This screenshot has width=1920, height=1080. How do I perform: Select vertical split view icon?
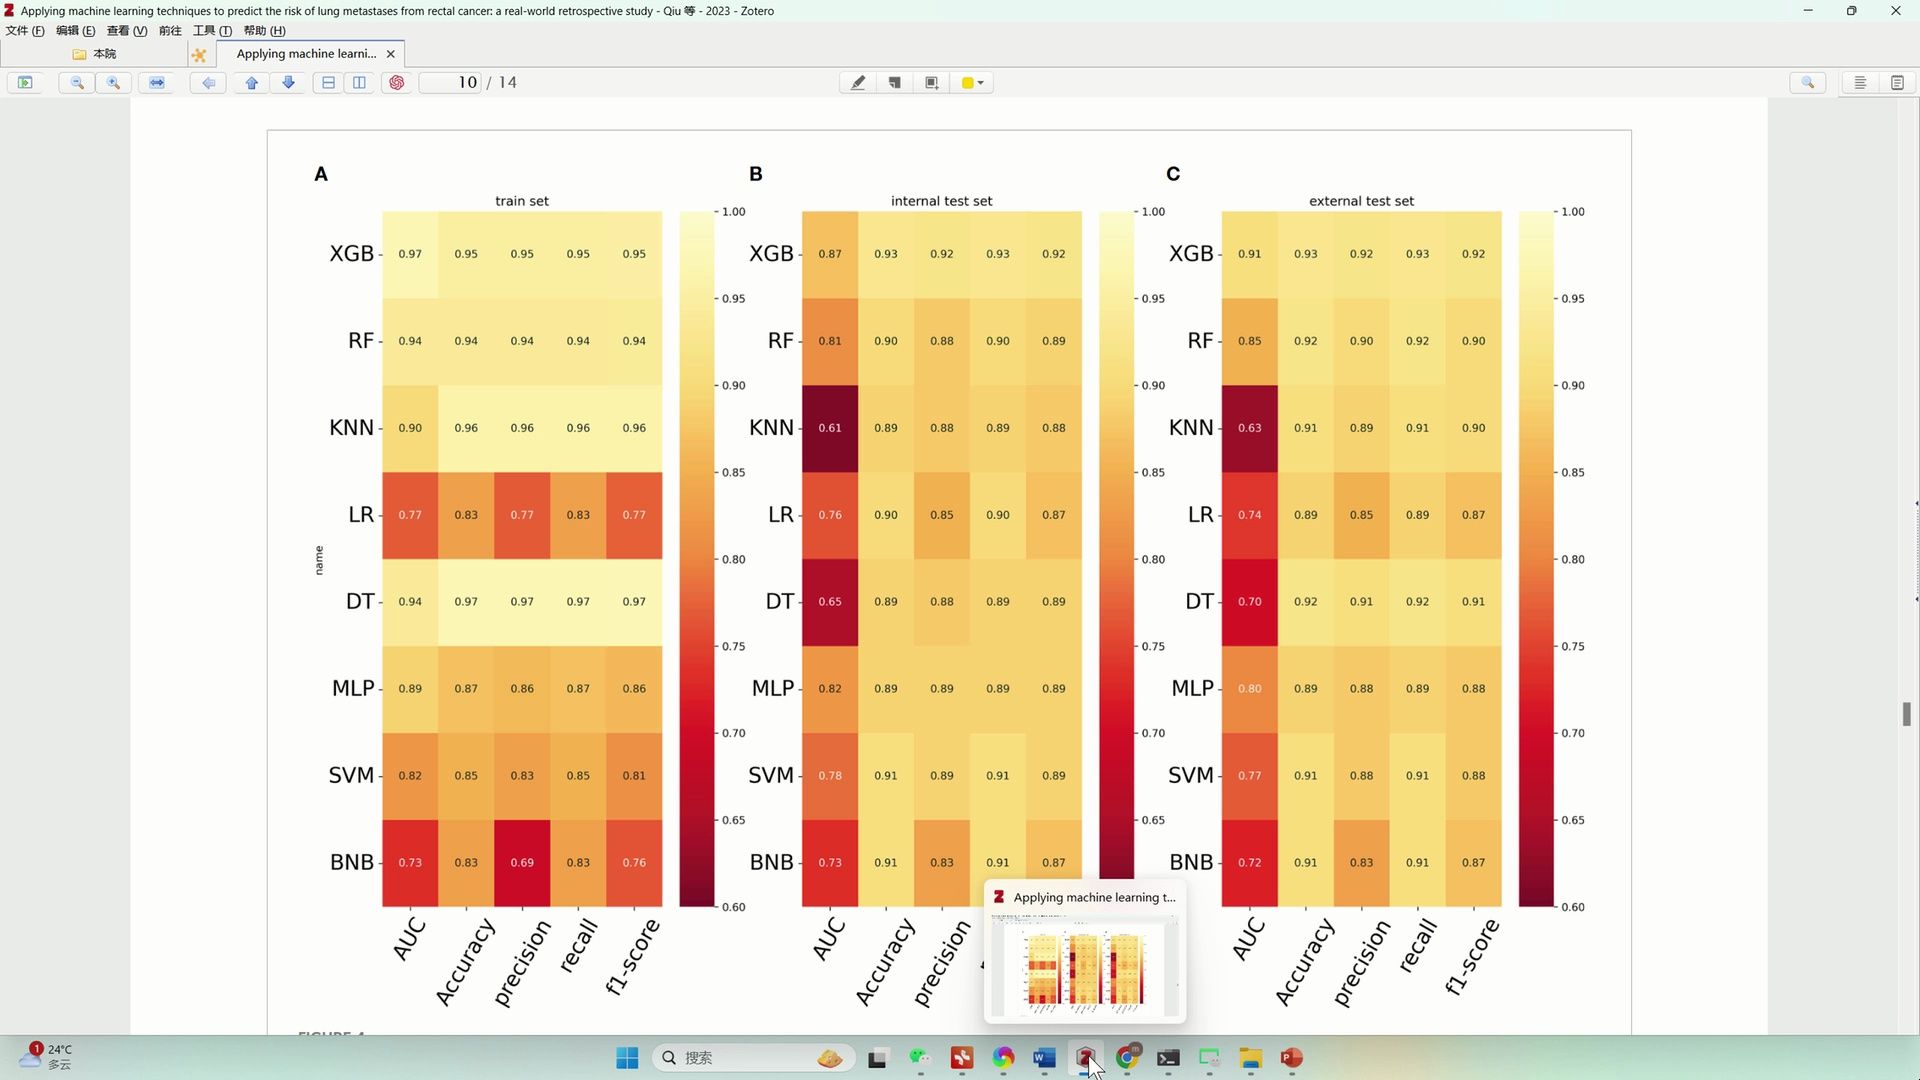pos(360,83)
